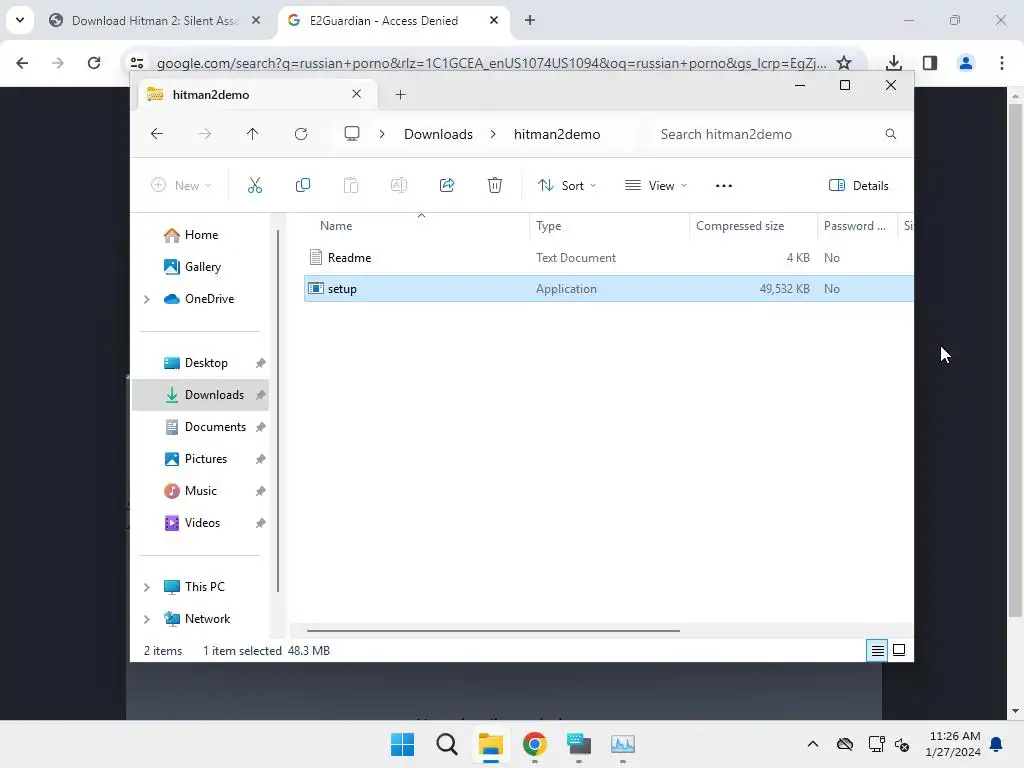The width and height of the screenshot is (1024, 768).
Task: Click the Rename icon in Explorer toolbar
Action: point(398,185)
